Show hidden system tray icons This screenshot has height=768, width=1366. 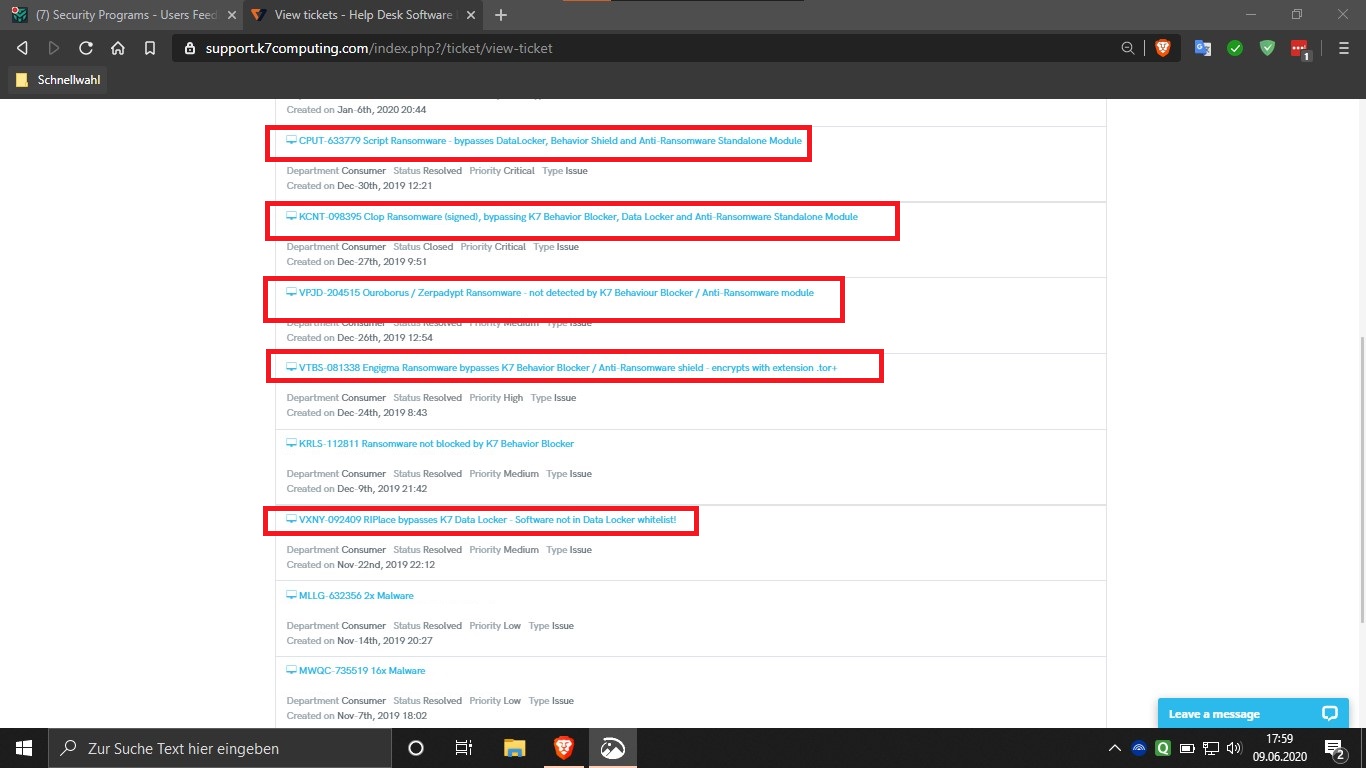[x=1115, y=748]
